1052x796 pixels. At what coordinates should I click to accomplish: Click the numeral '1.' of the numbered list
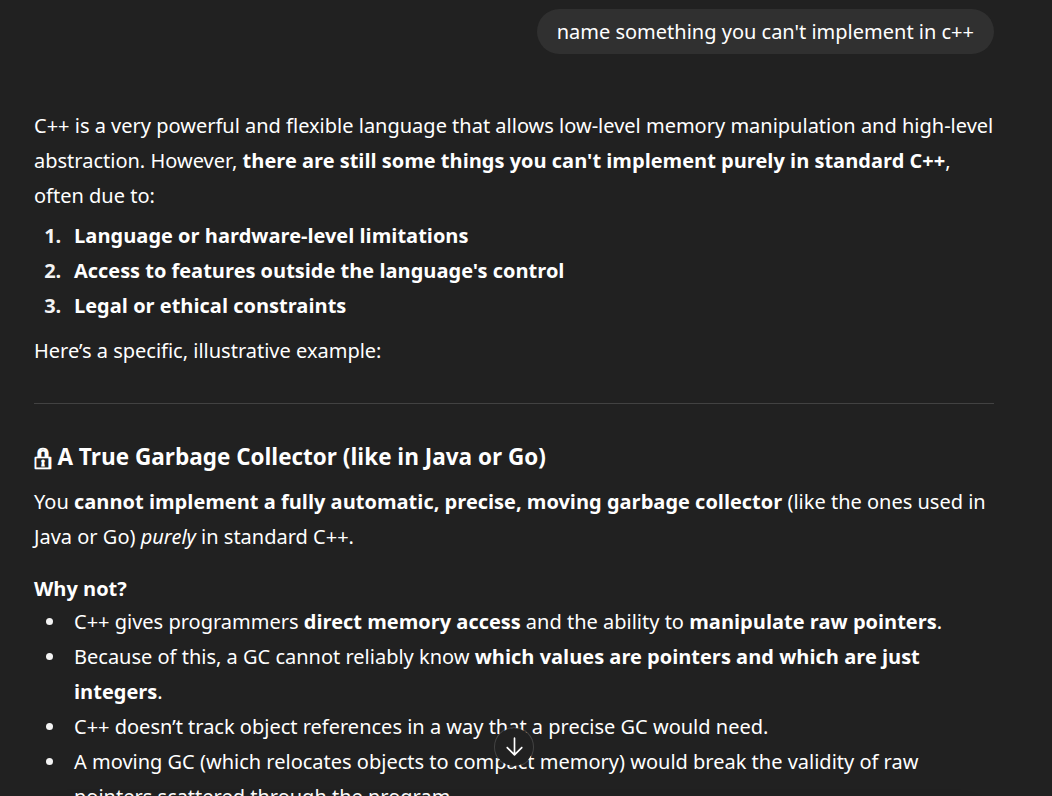point(52,236)
